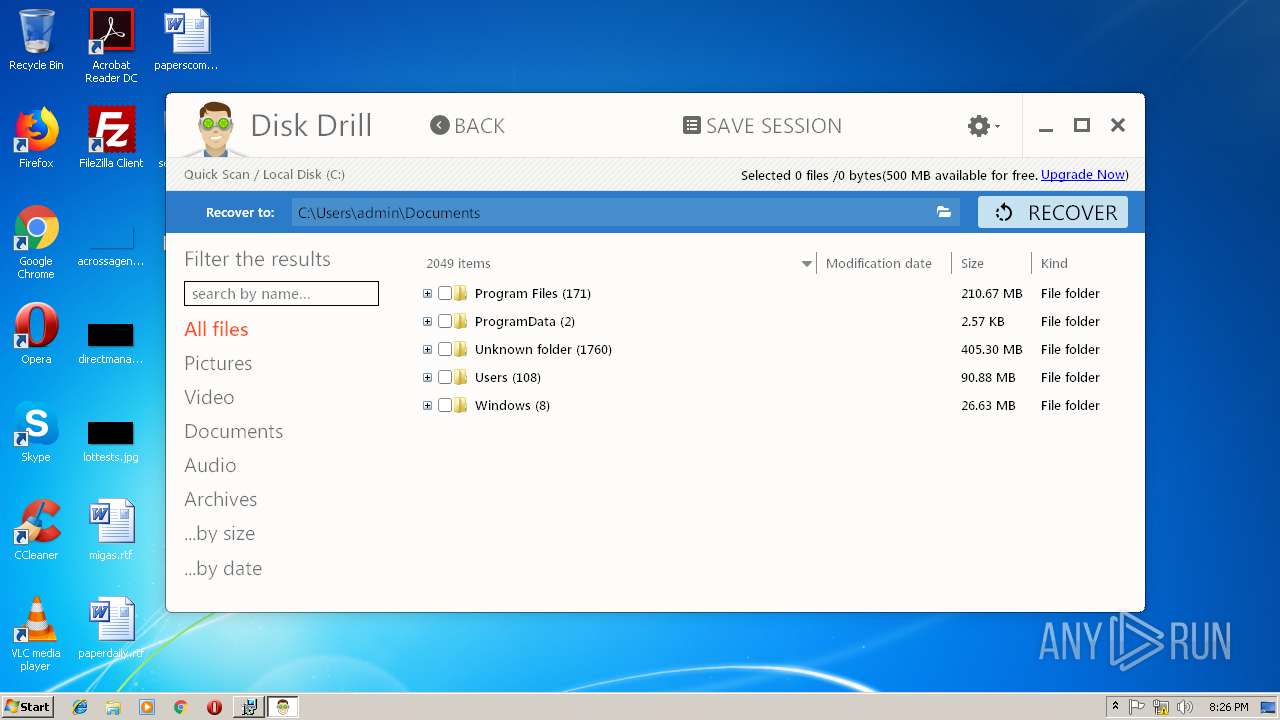Check the Unknown folder checkbox
Screen dimensions: 1280x720
[445, 349]
